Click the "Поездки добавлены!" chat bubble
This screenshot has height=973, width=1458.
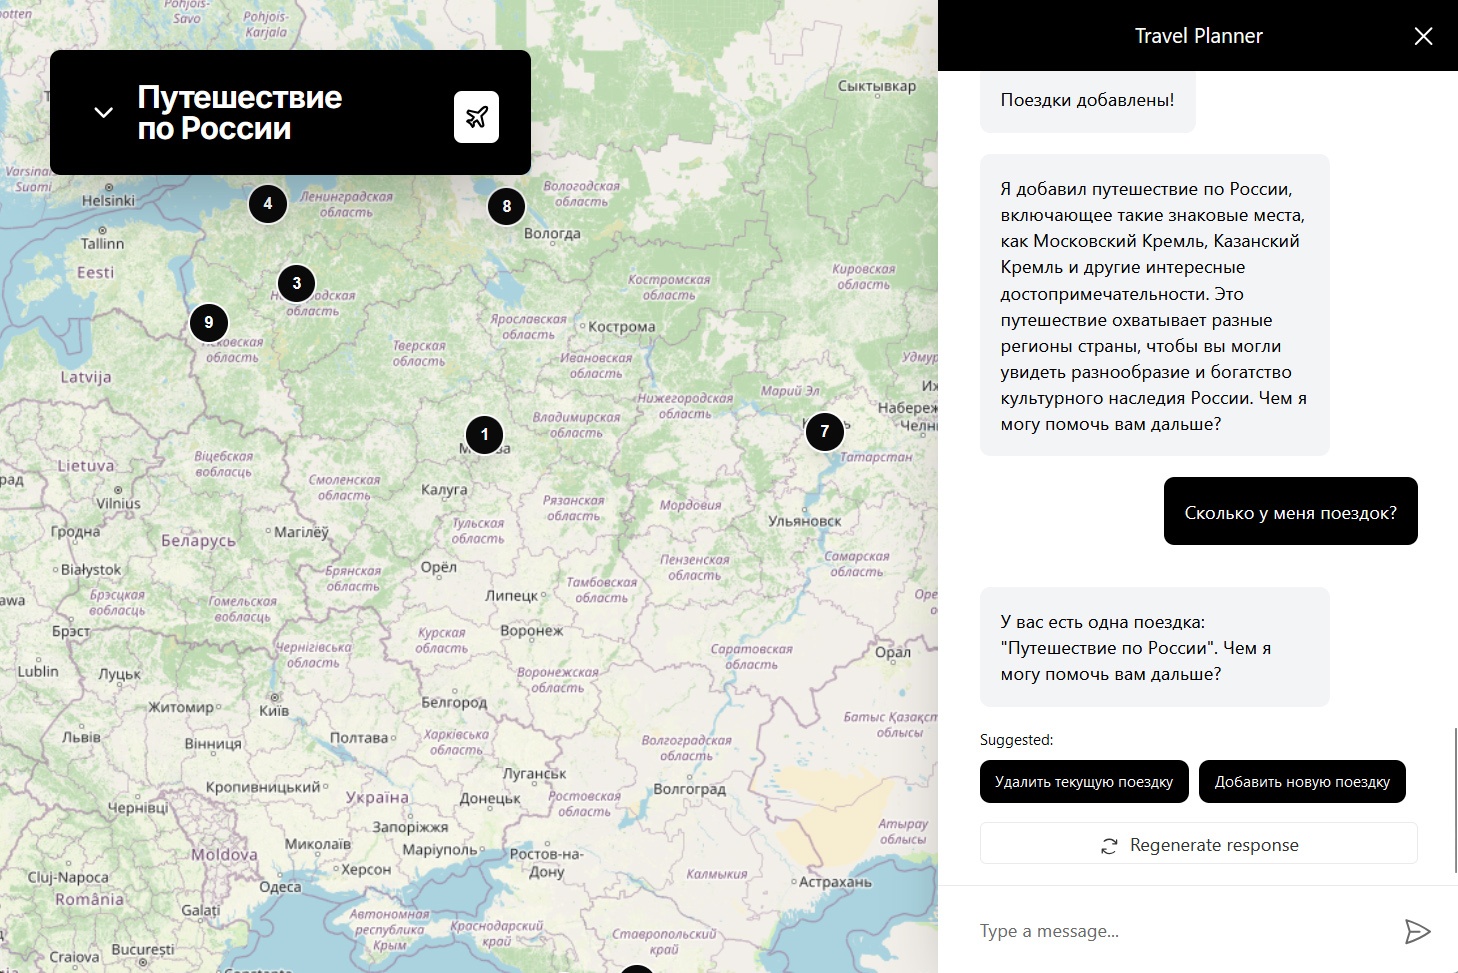[x=1087, y=99]
